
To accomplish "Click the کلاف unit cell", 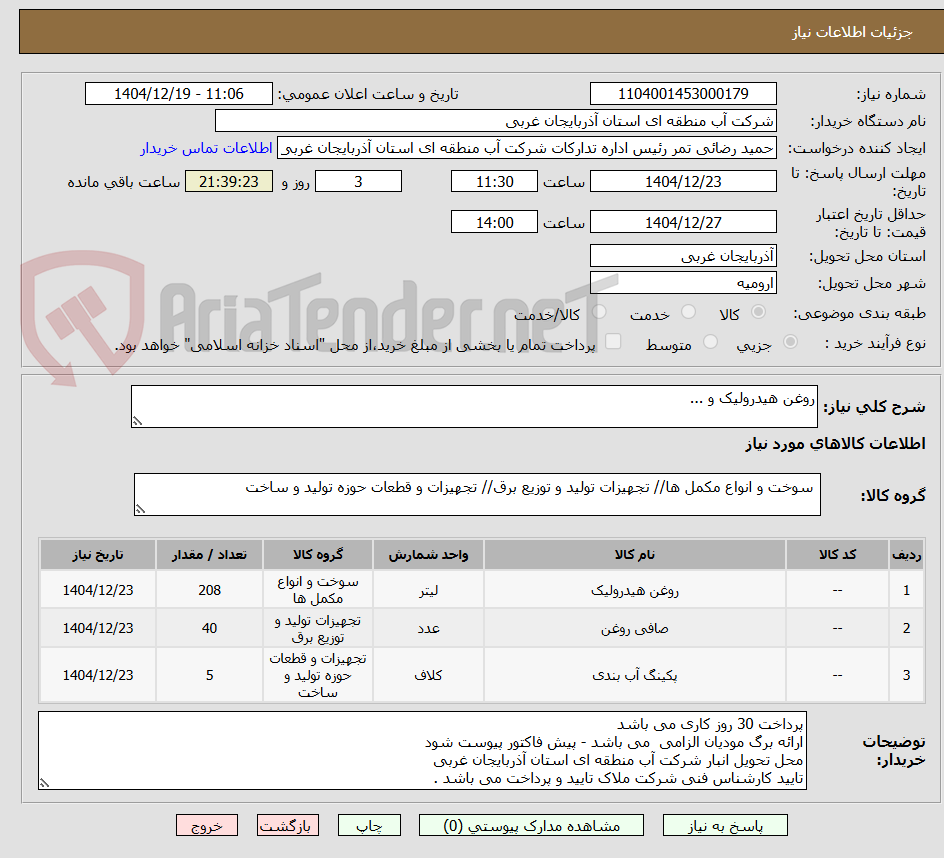I will click(428, 675).
